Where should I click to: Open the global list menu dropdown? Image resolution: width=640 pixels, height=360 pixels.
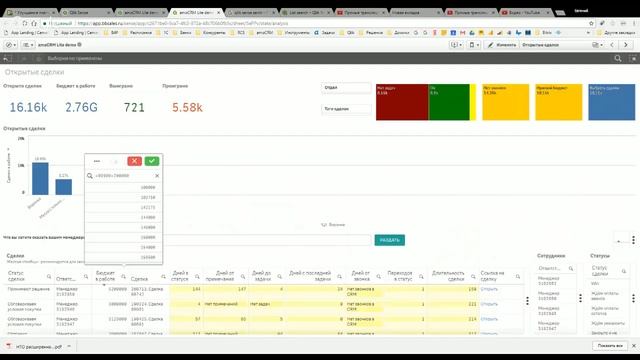[28, 45]
